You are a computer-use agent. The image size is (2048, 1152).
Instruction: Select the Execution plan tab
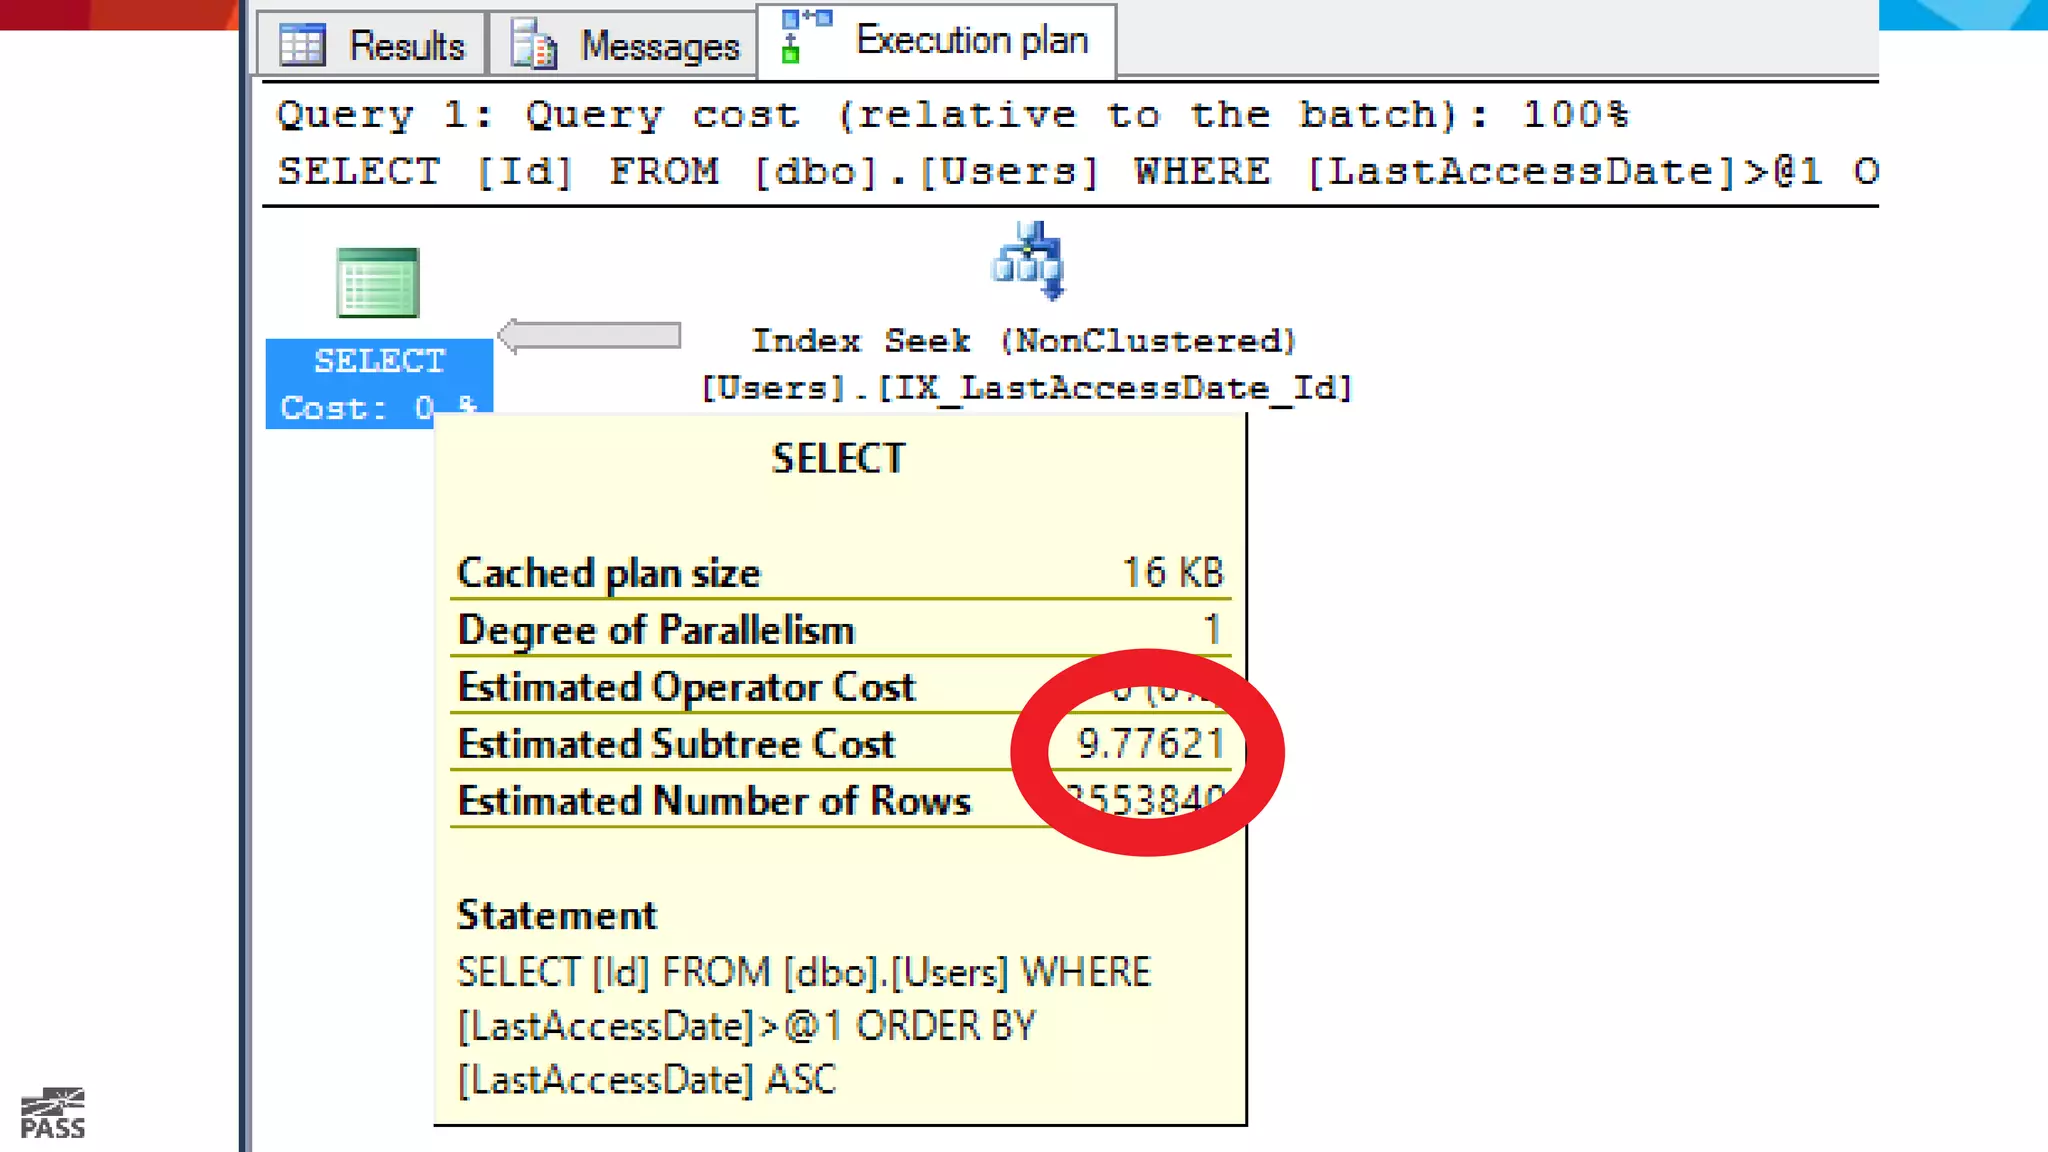pos(971,41)
